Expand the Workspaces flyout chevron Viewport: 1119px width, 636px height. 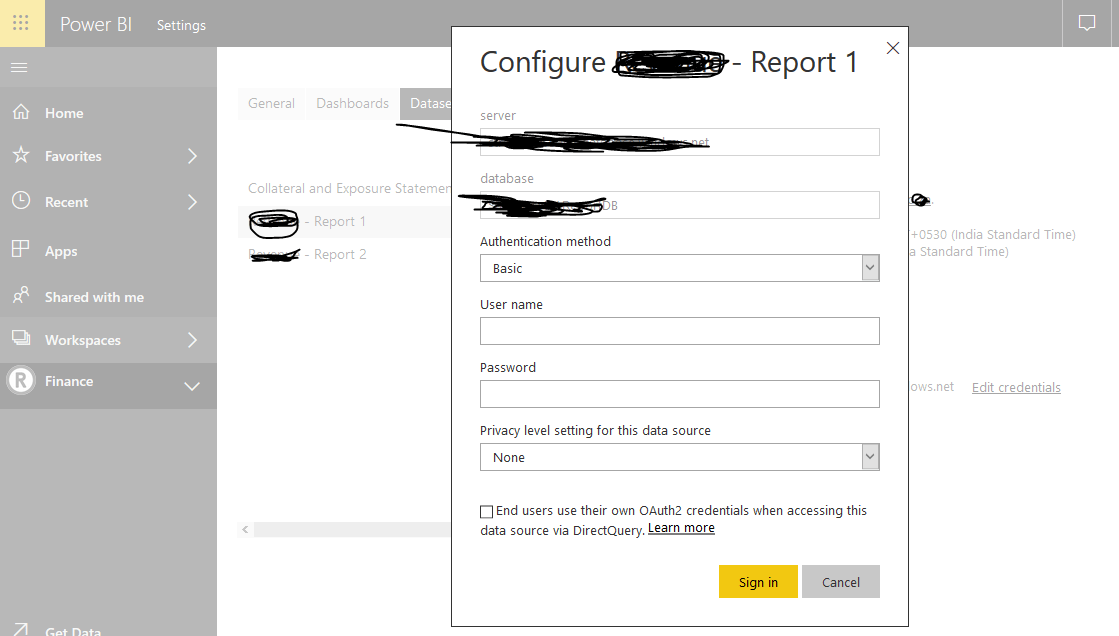click(192, 340)
